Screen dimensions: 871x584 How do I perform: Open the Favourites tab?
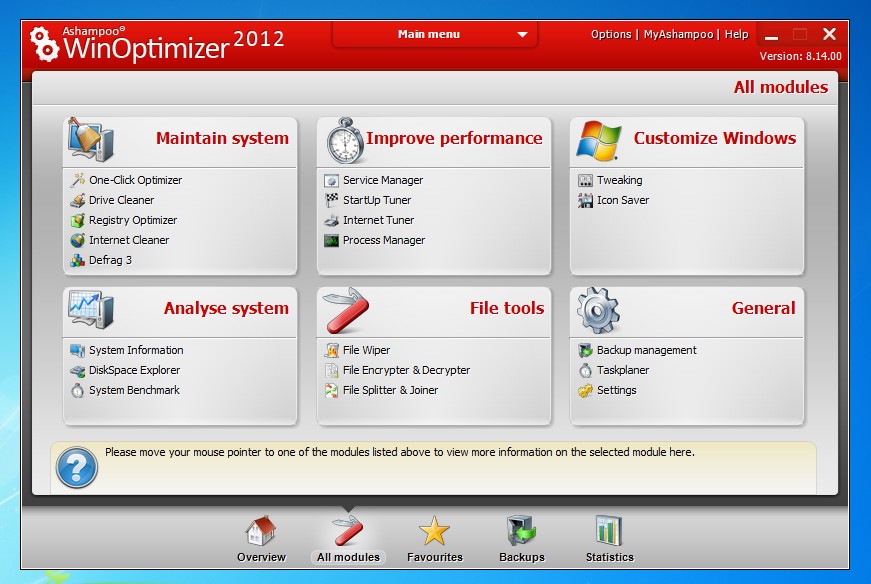tap(434, 540)
